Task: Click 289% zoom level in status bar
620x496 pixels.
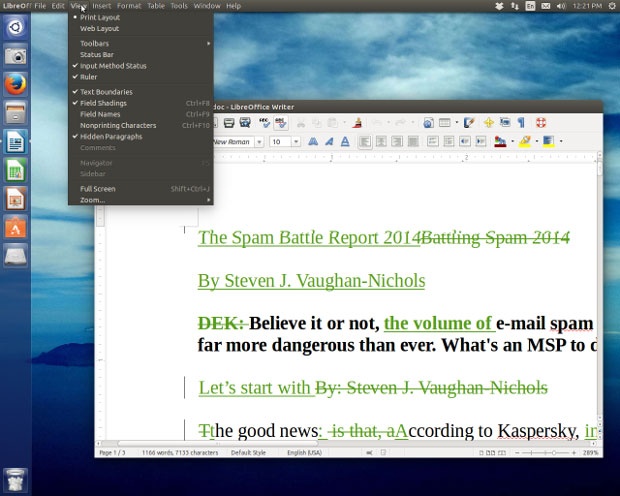Action: pos(590,452)
